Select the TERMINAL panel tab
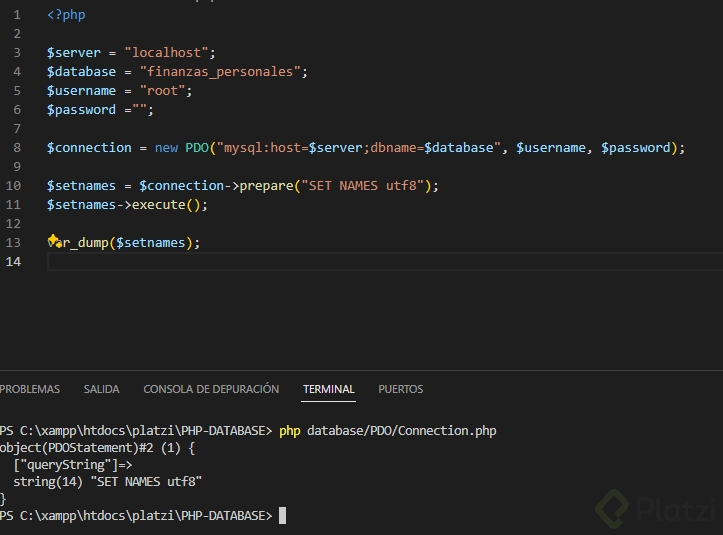This screenshot has height=535, width=723. (328, 389)
